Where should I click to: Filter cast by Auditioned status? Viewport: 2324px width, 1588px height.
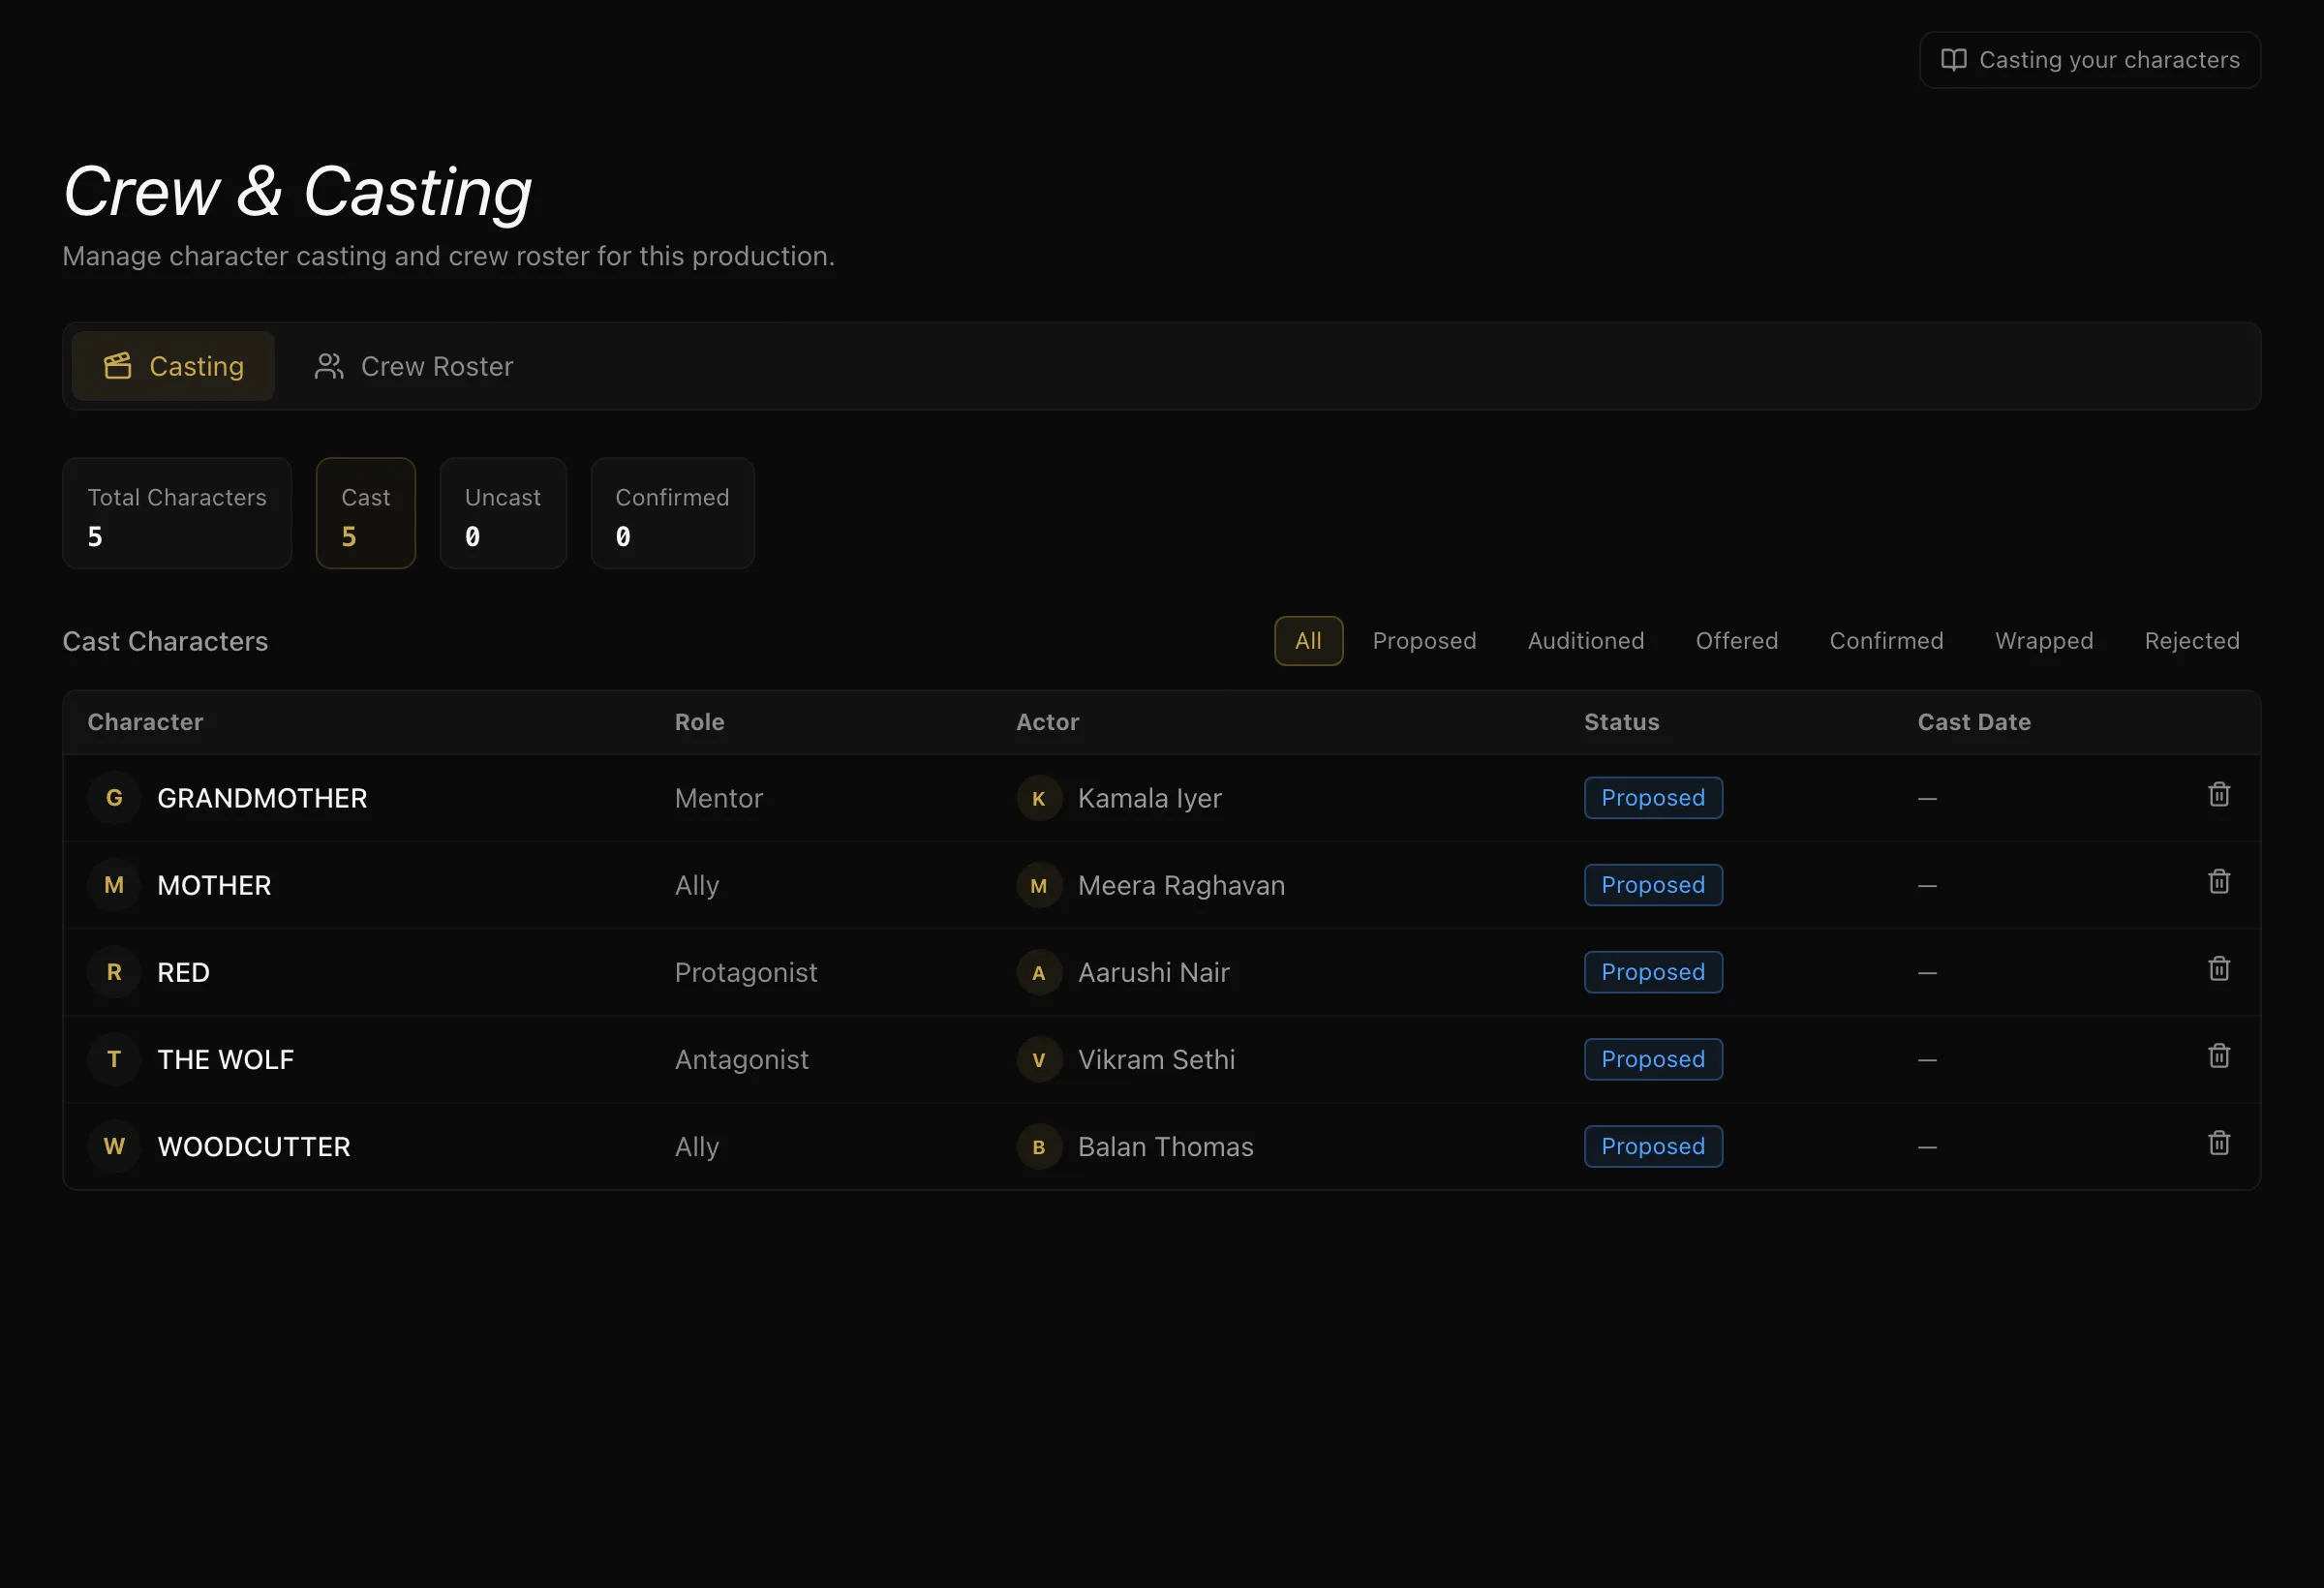pyautogui.click(x=1586, y=641)
